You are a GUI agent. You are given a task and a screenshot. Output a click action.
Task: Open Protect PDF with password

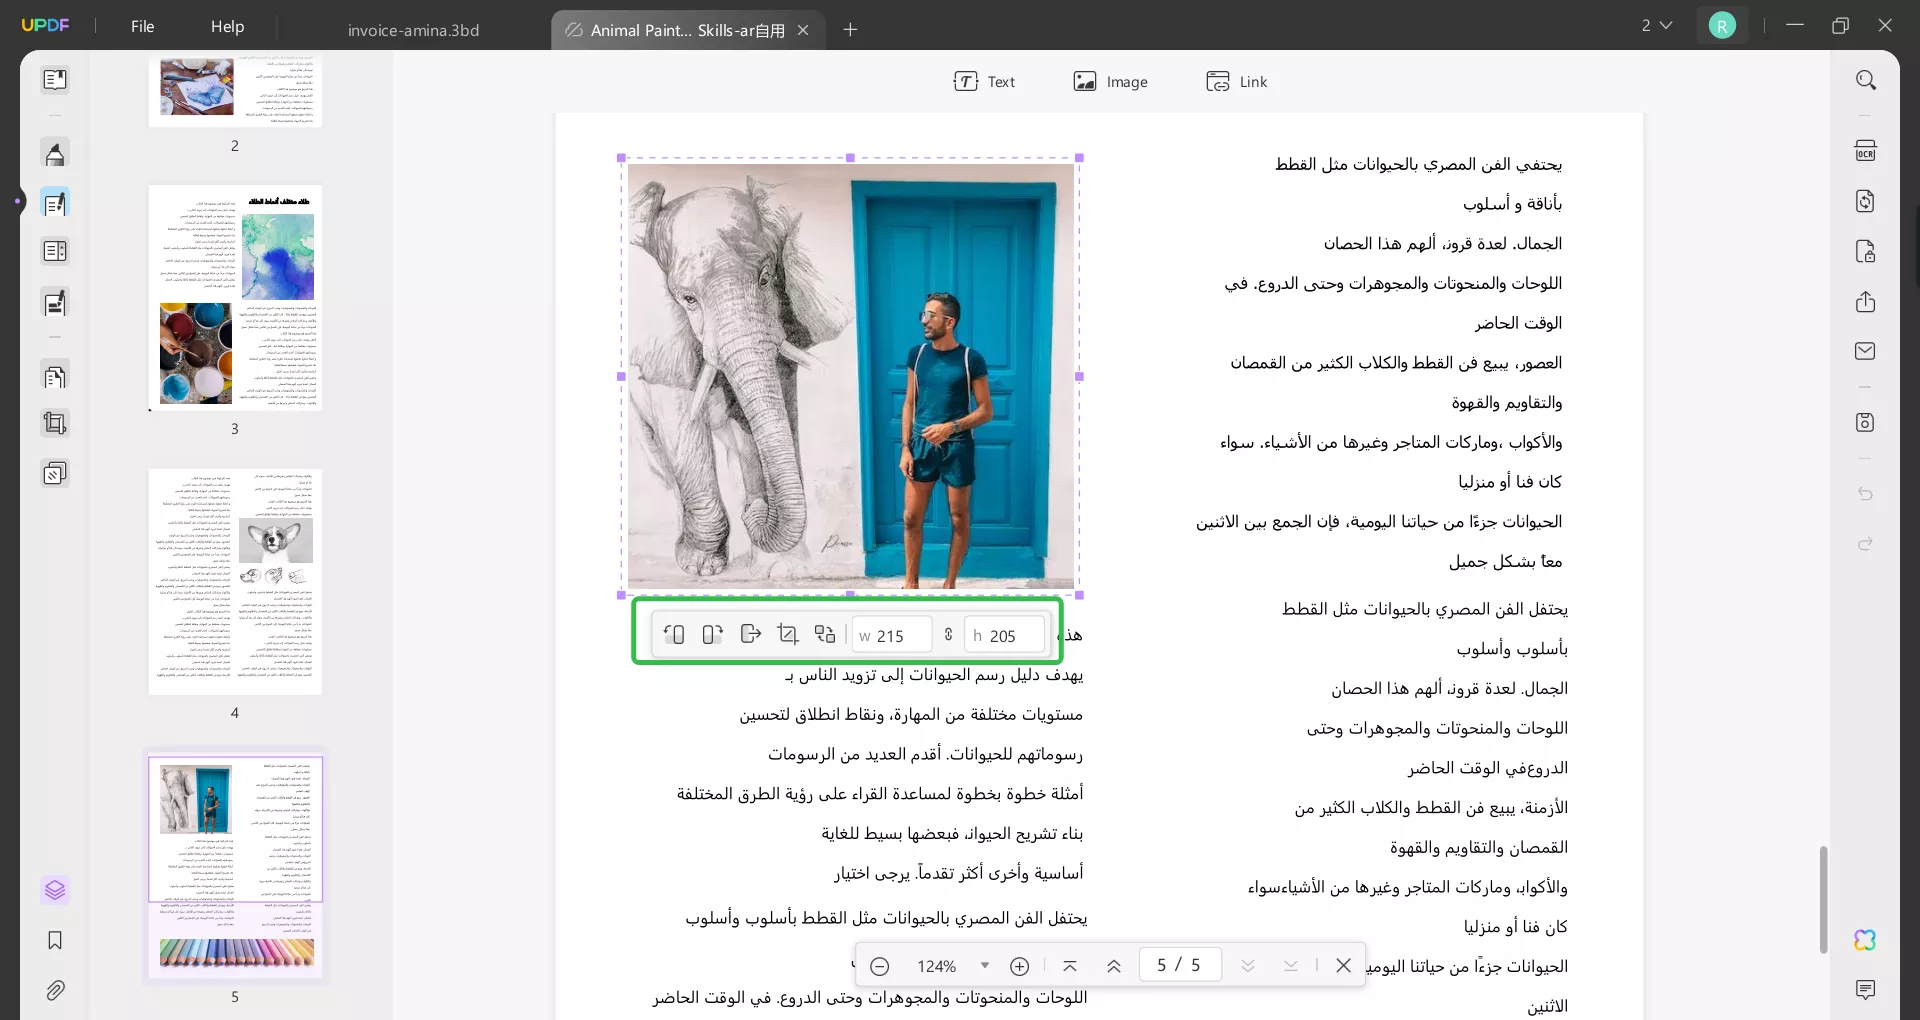(x=1866, y=251)
